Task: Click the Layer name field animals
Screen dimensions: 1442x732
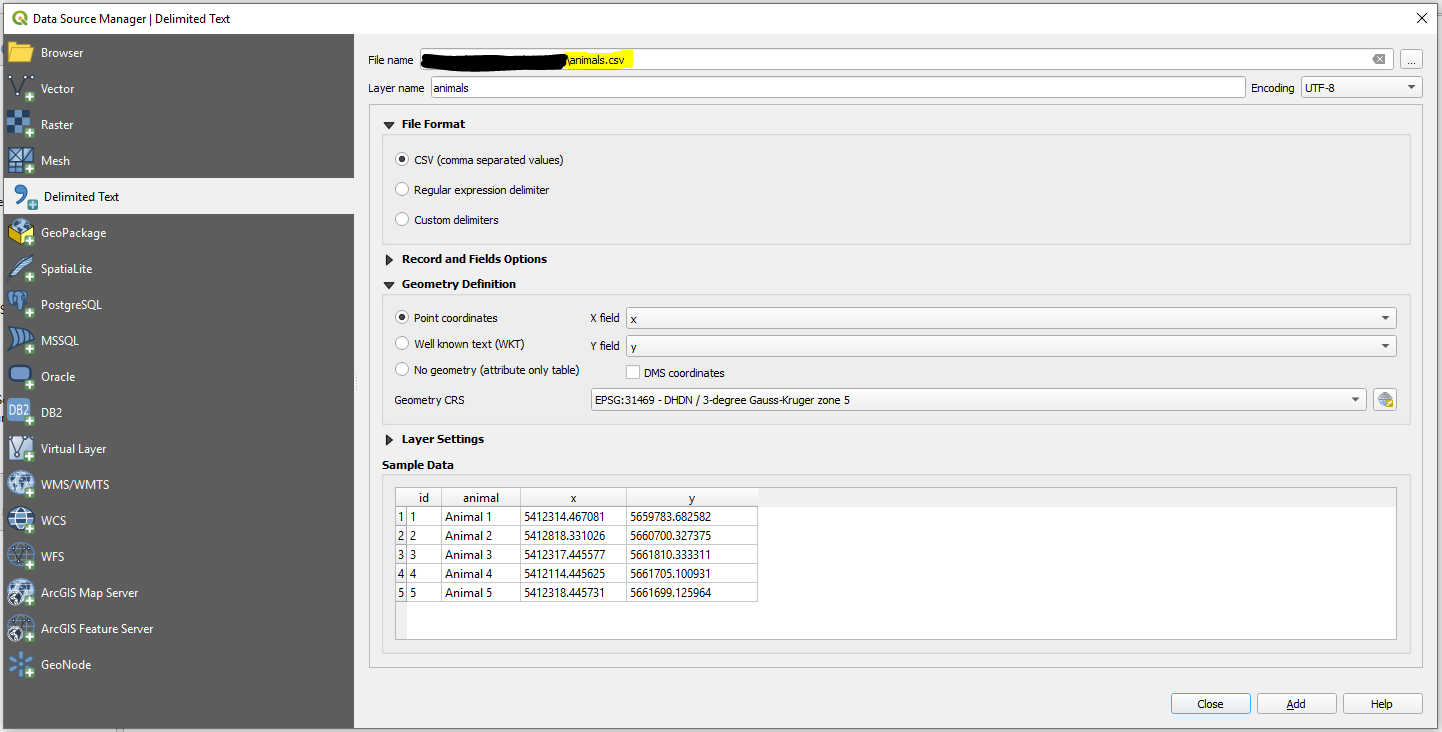Action: 838,88
